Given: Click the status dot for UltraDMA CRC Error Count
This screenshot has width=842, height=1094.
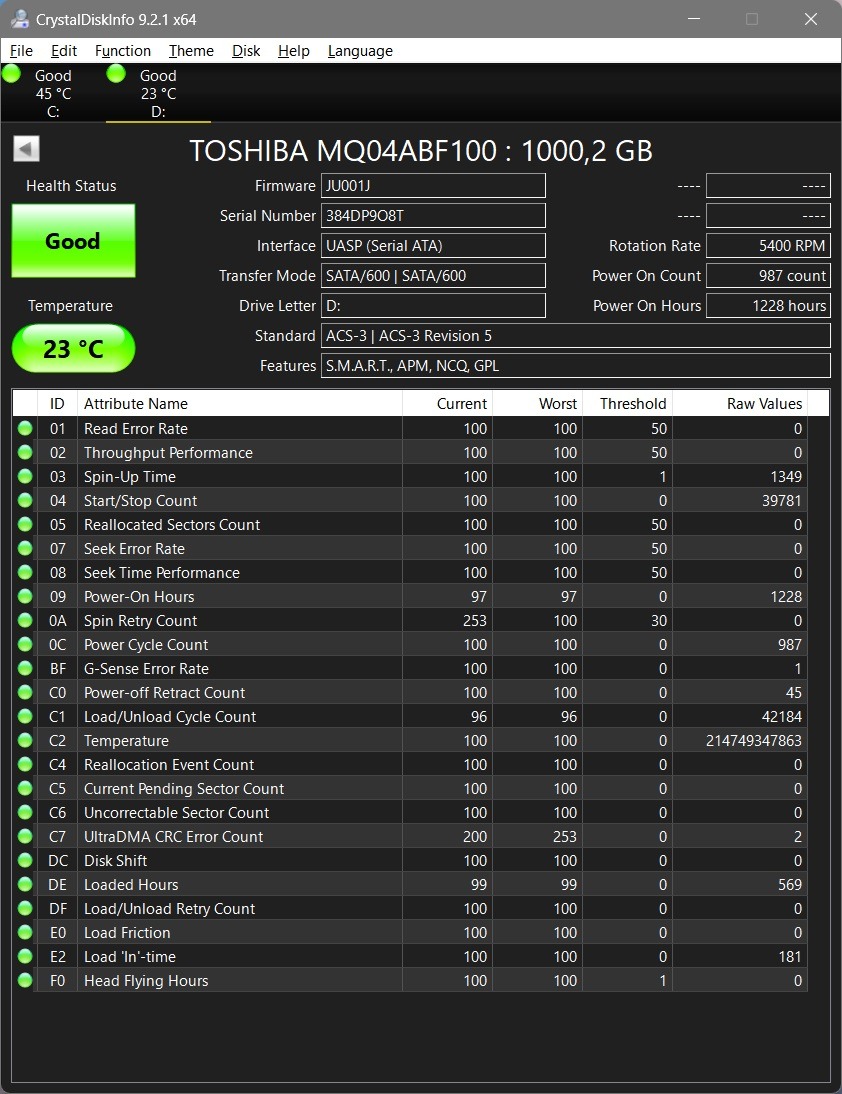Looking at the screenshot, I should [x=25, y=837].
